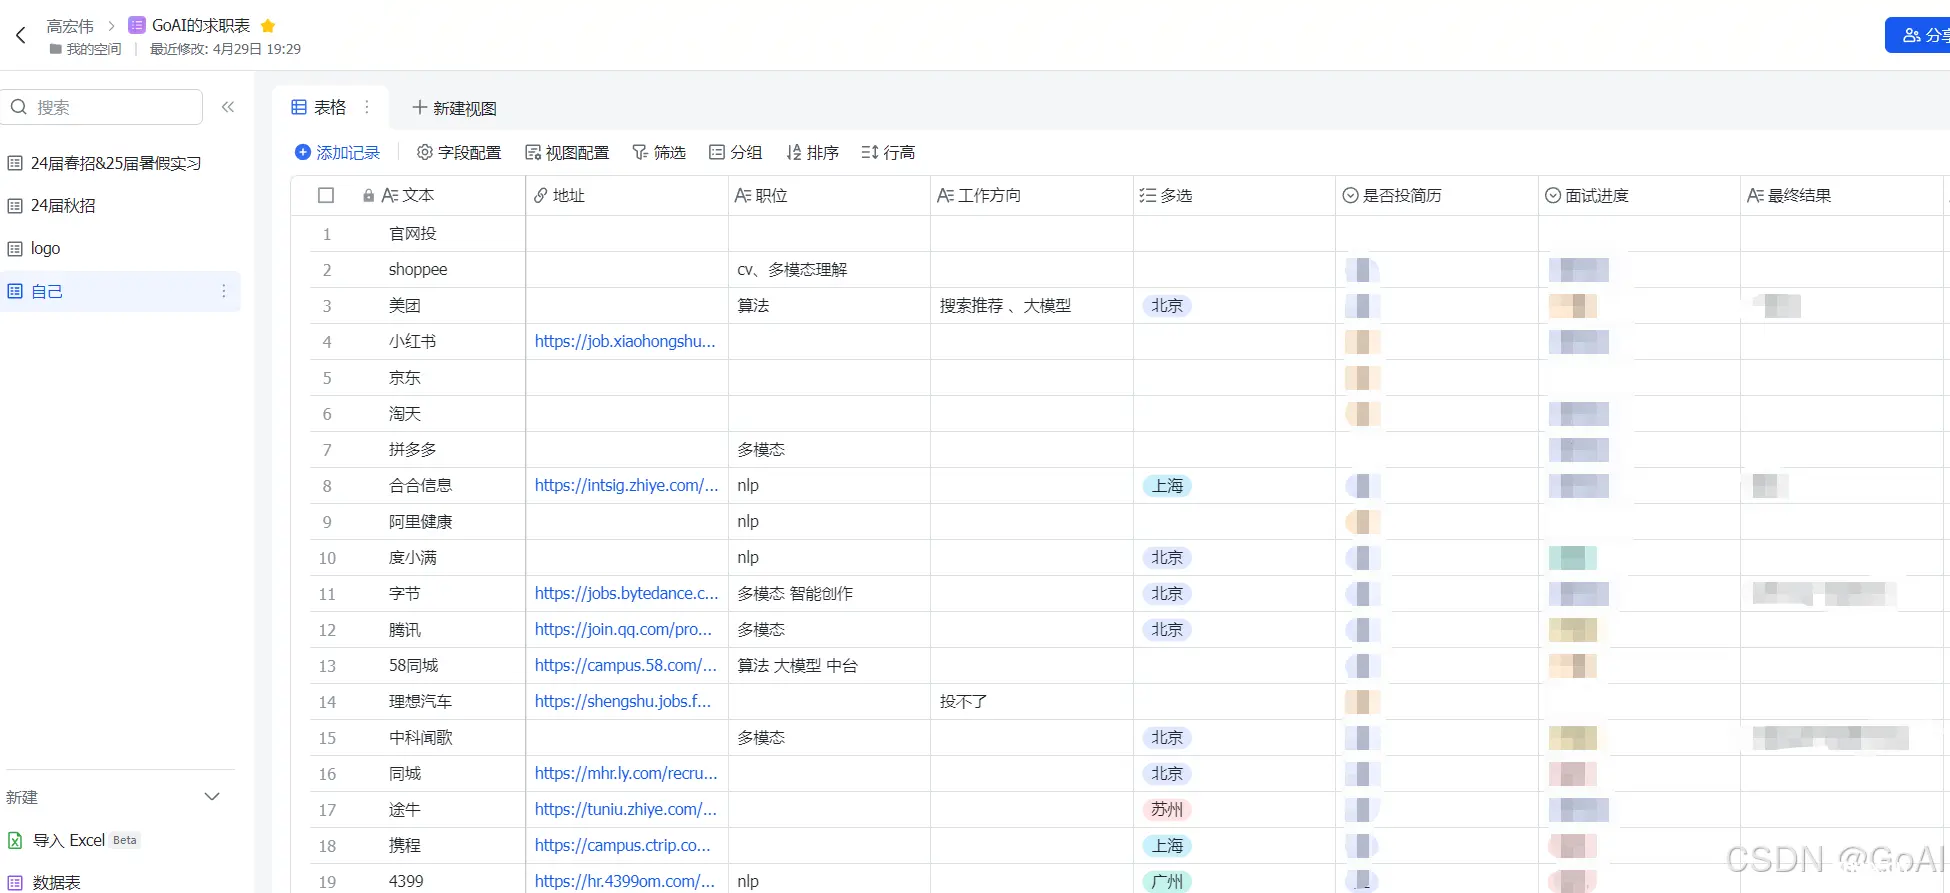Click the plus icon of 新建视图
1950x893 pixels.
point(420,107)
